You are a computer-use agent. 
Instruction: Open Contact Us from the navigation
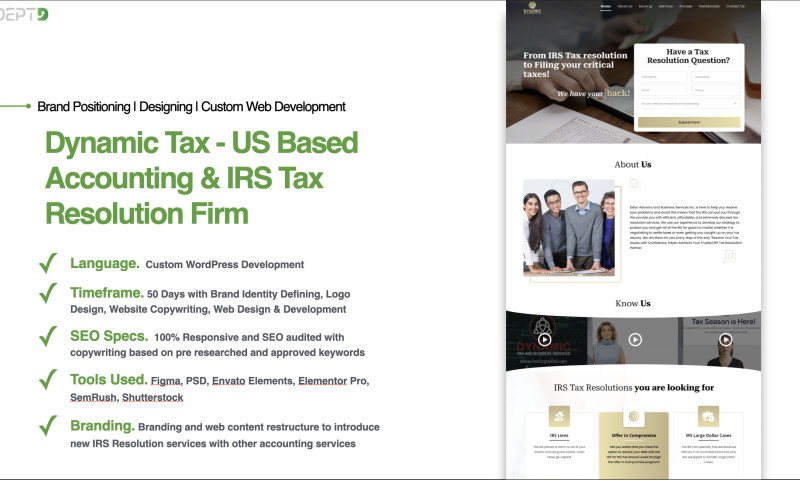click(735, 6)
